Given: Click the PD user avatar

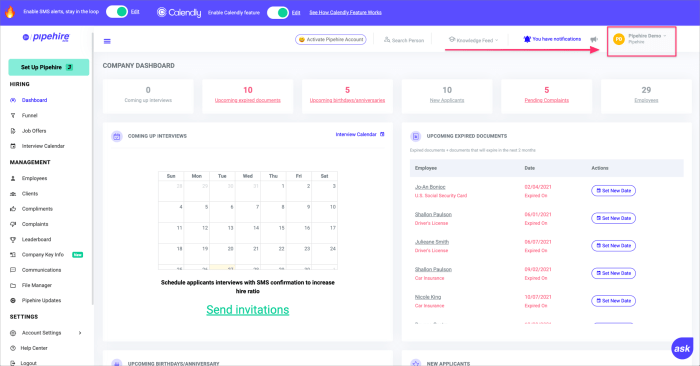Looking at the screenshot, I should tap(619, 40).
